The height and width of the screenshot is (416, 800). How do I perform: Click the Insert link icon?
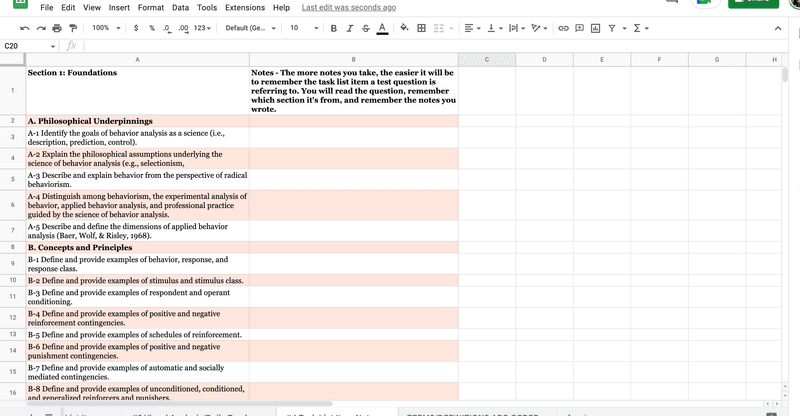click(563, 28)
